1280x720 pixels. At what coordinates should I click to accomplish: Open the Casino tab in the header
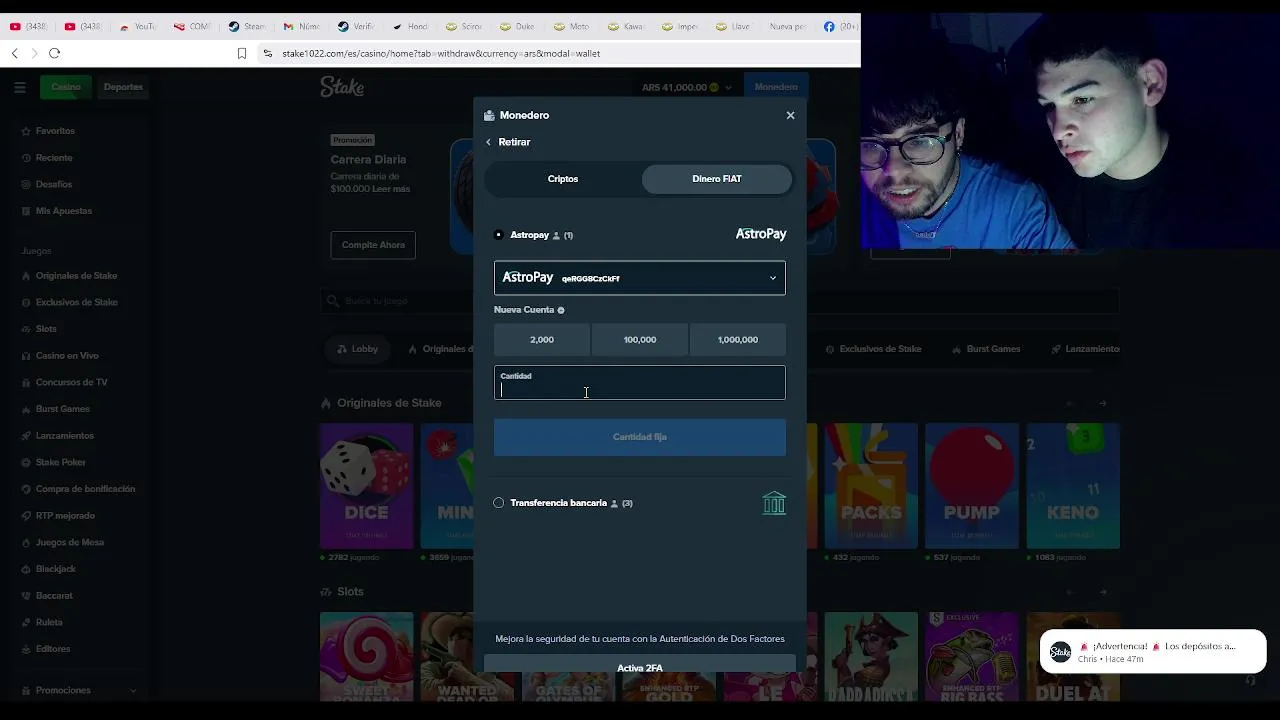66,87
